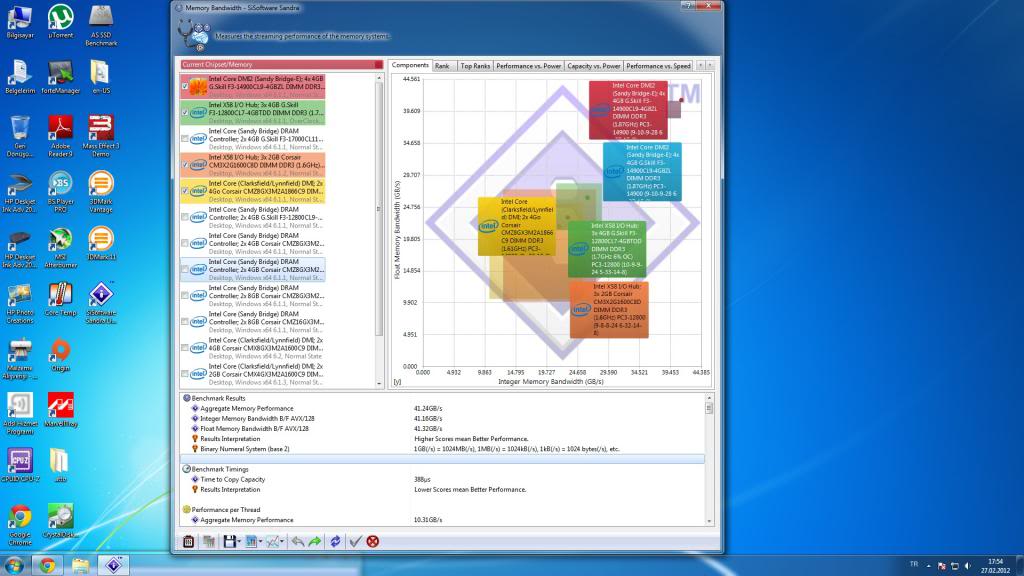
Task: Open the line graph icon dropdown arrow
Action: pyautogui.click(x=282, y=541)
